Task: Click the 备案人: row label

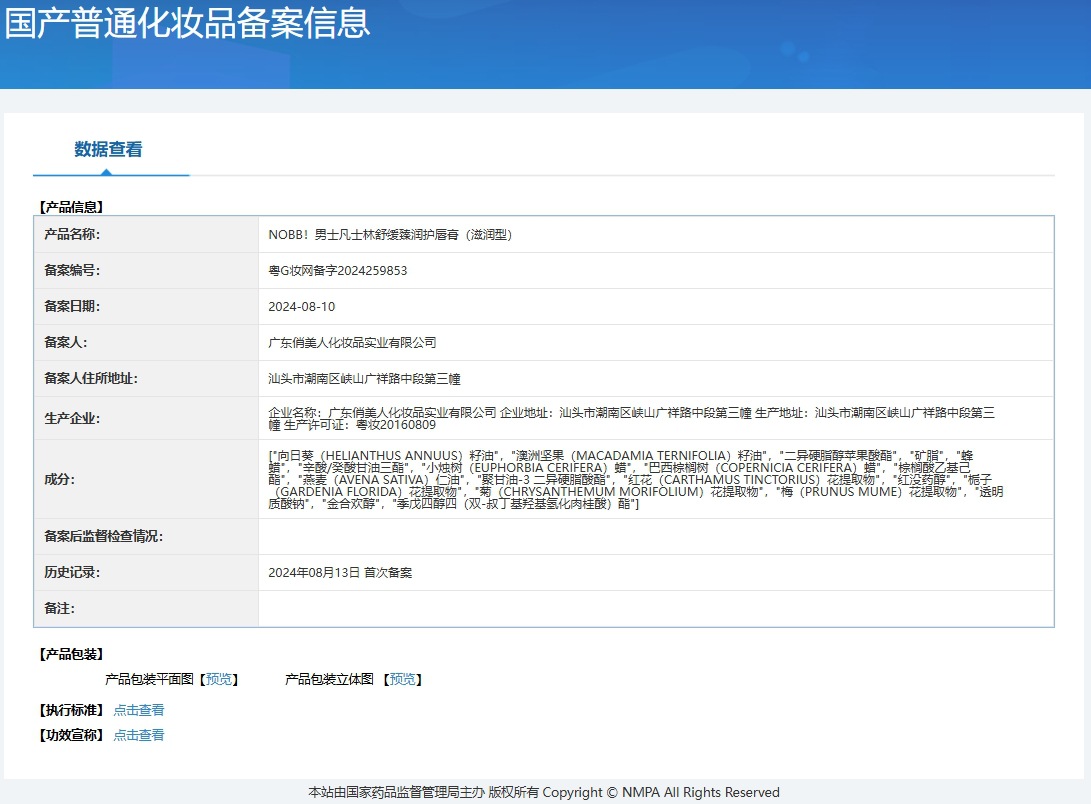Action: click(65, 342)
